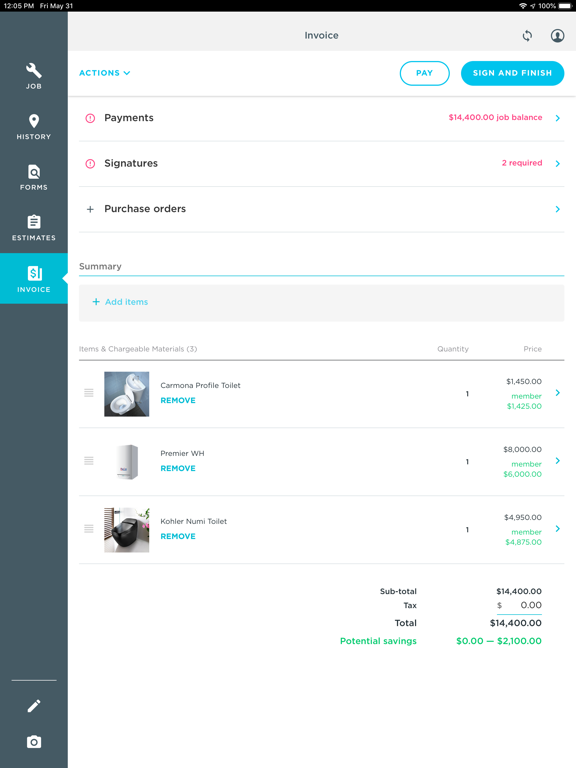This screenshot has height=768, width=576.
Task: Select the Invoice dollar icon in sidebar
Action: pos(34,273)
